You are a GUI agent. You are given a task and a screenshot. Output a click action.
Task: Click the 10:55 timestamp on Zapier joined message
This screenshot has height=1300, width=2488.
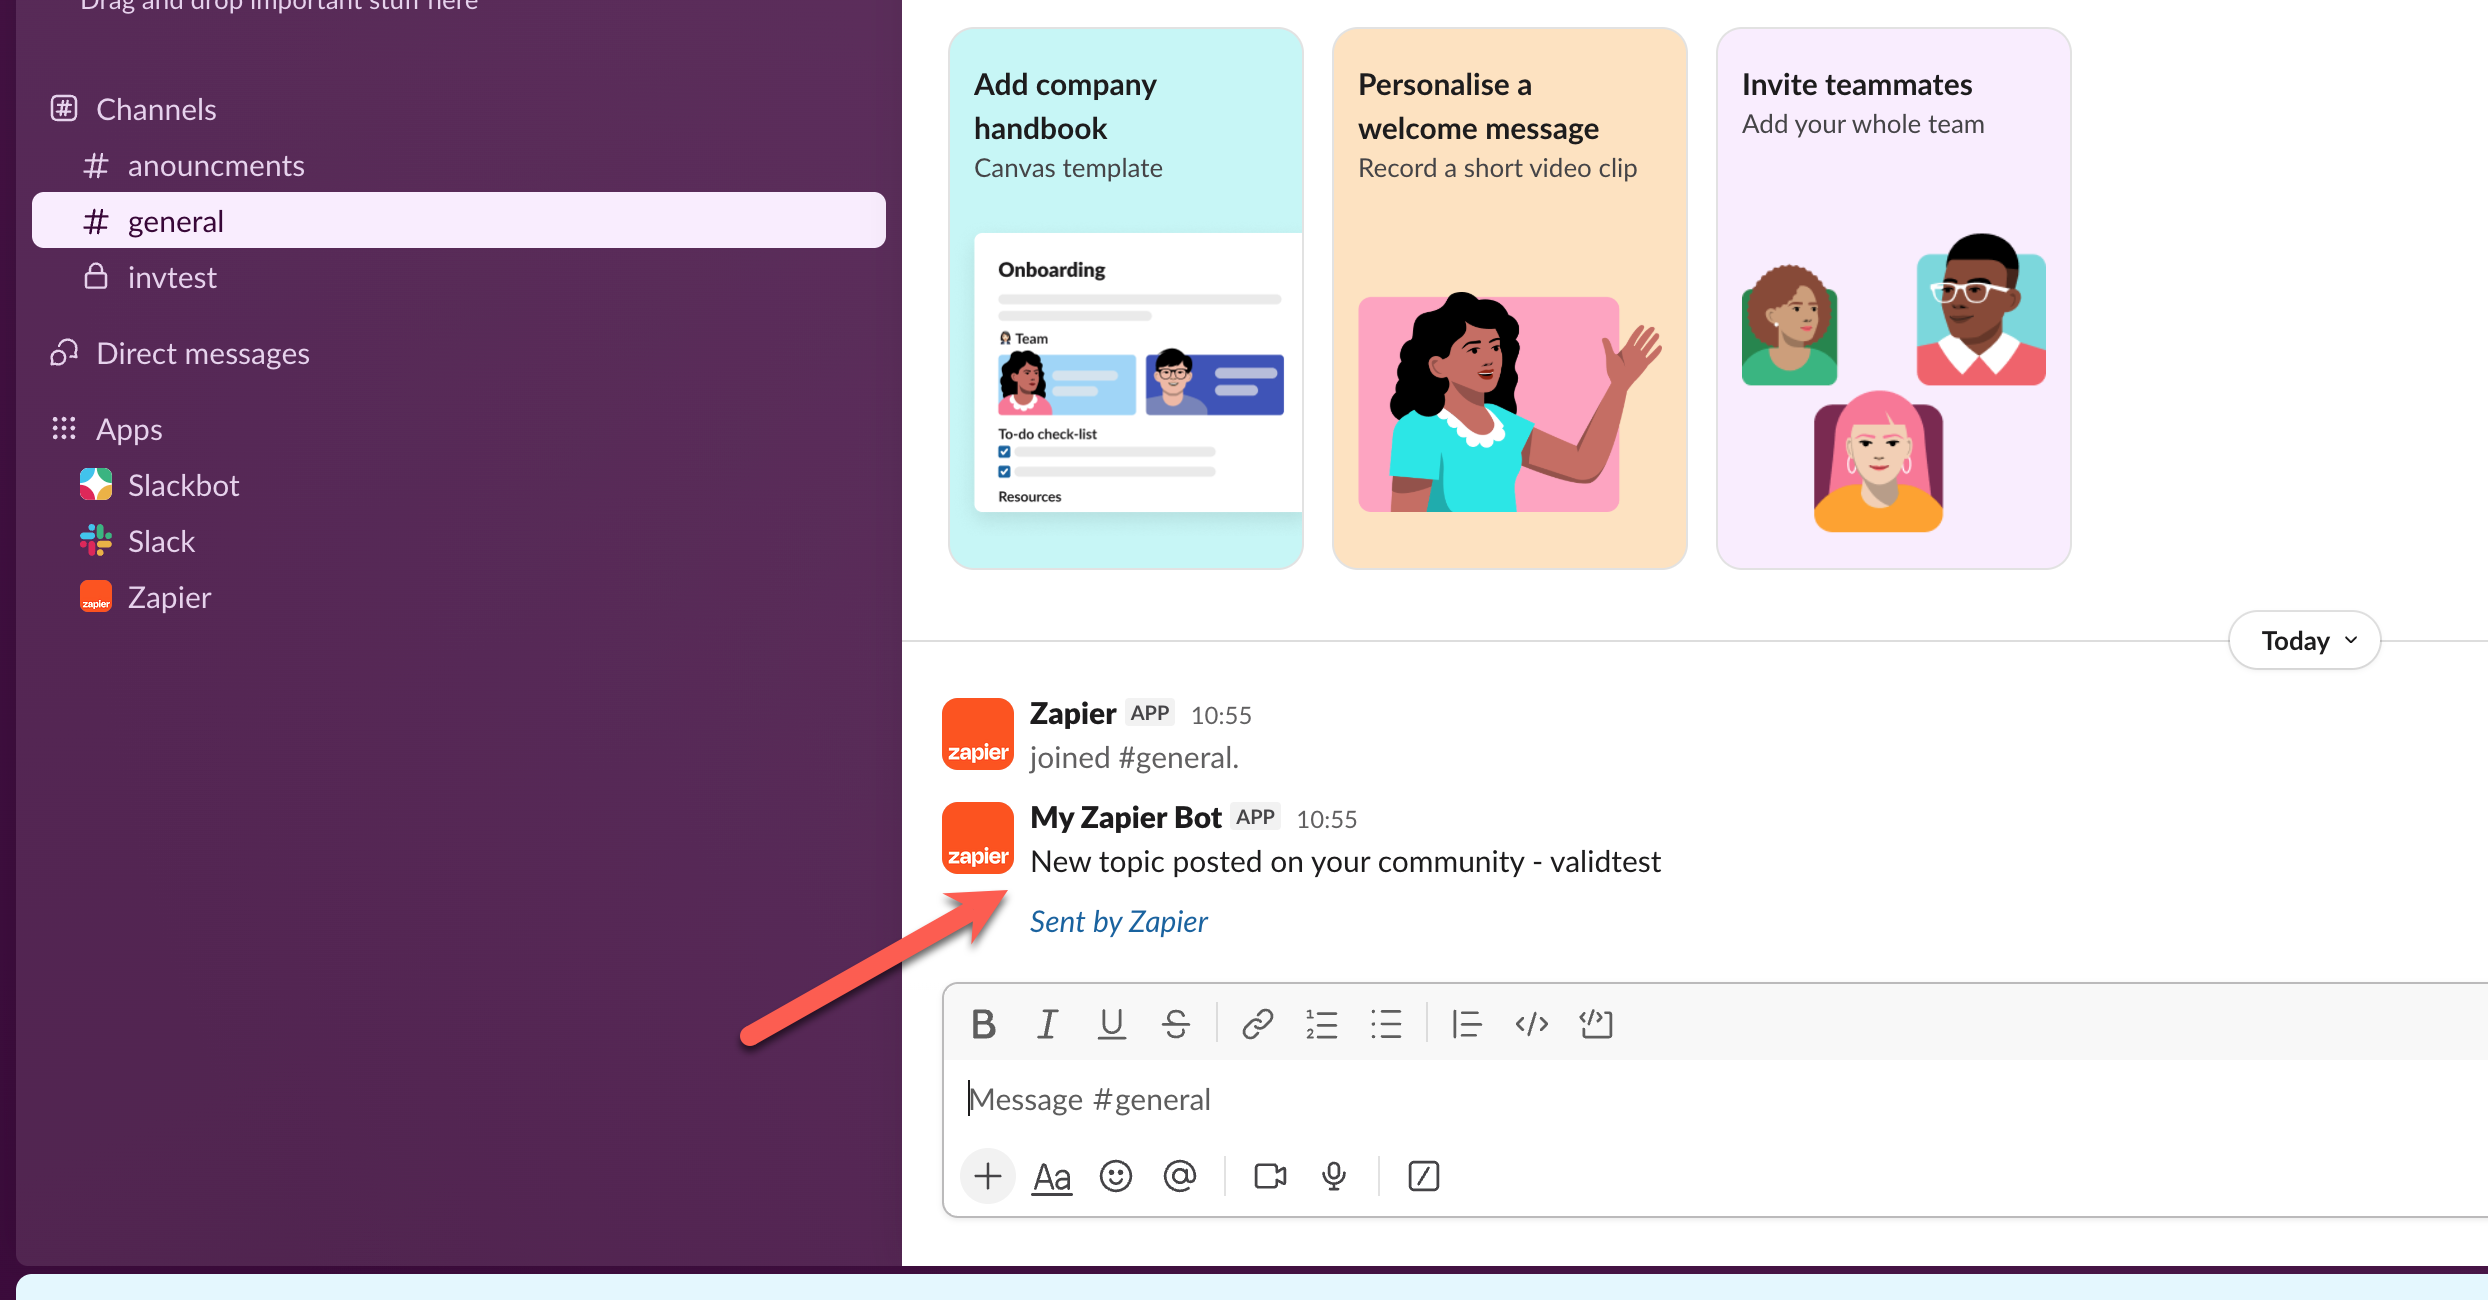(1221, 715)
